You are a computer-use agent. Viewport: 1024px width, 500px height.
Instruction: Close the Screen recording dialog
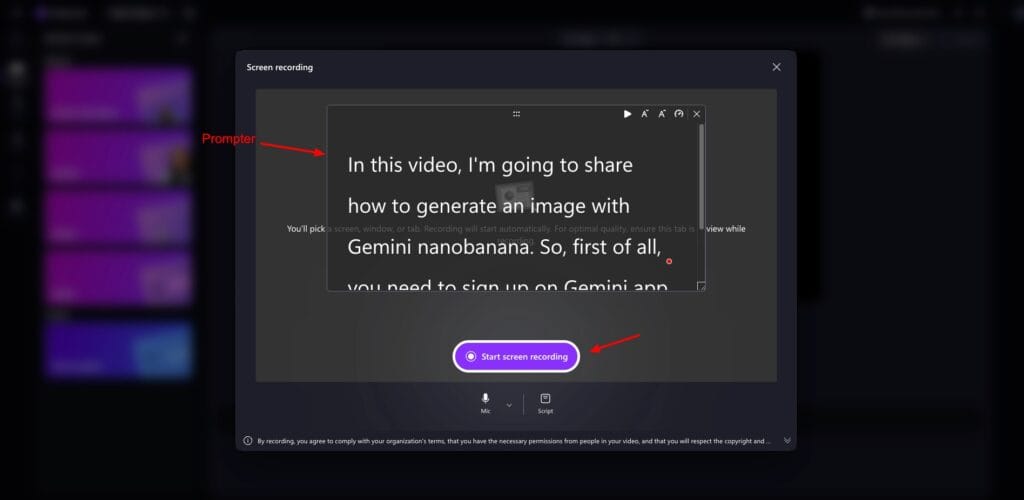click(776, 67)
